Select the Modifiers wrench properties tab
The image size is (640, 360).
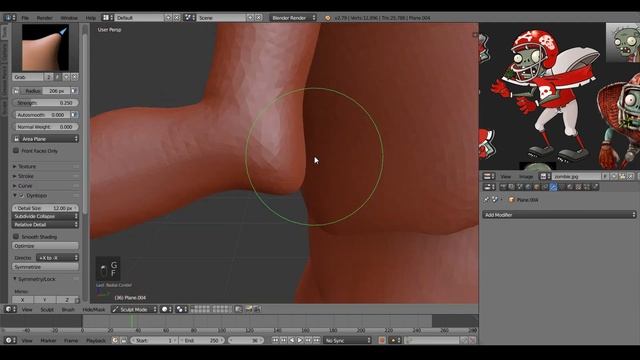point(553,187)
